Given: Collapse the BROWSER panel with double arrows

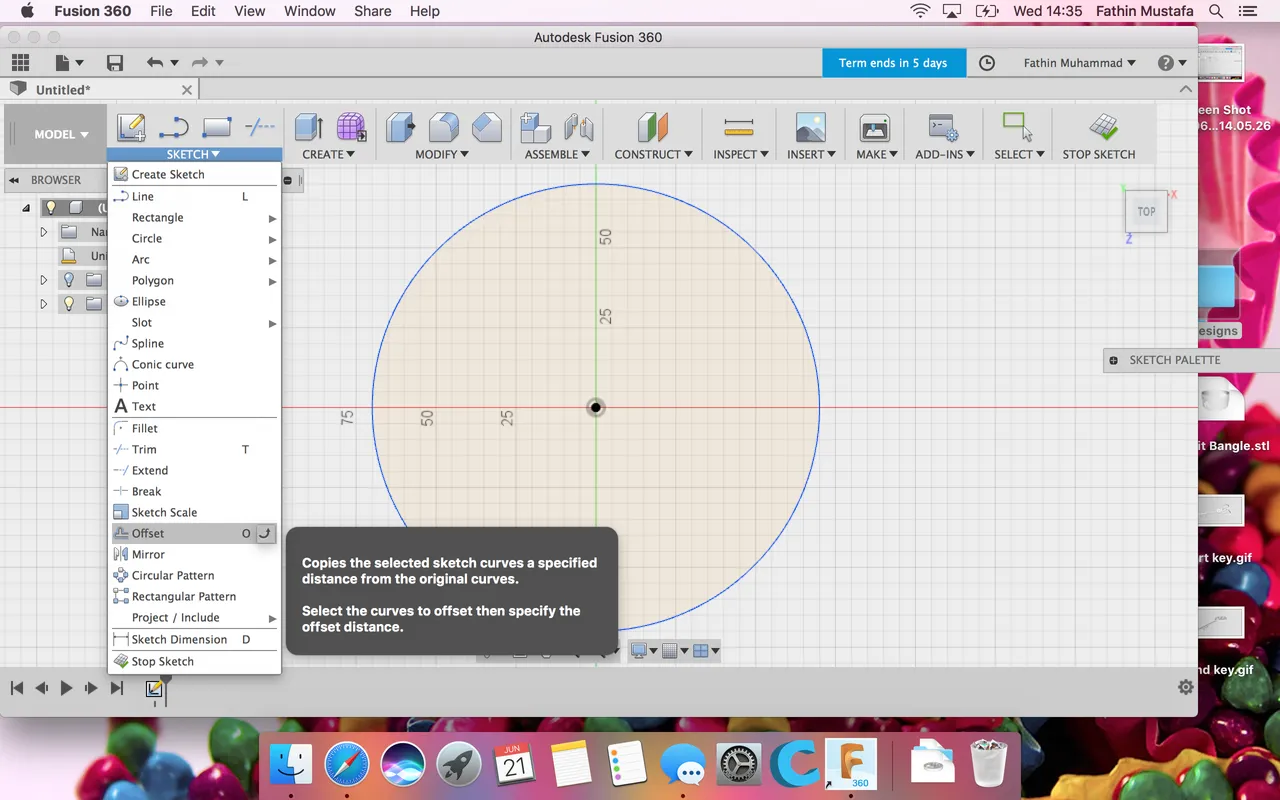Looking at the screenshot, I should (x=15, y=180).
